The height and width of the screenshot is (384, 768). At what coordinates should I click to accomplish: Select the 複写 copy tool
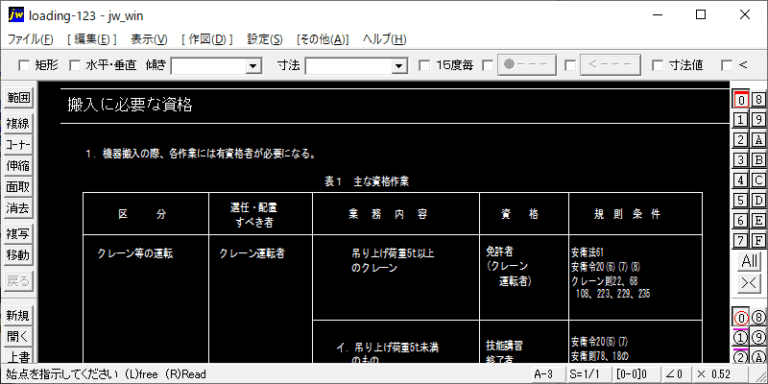click(x=18, y=234)
